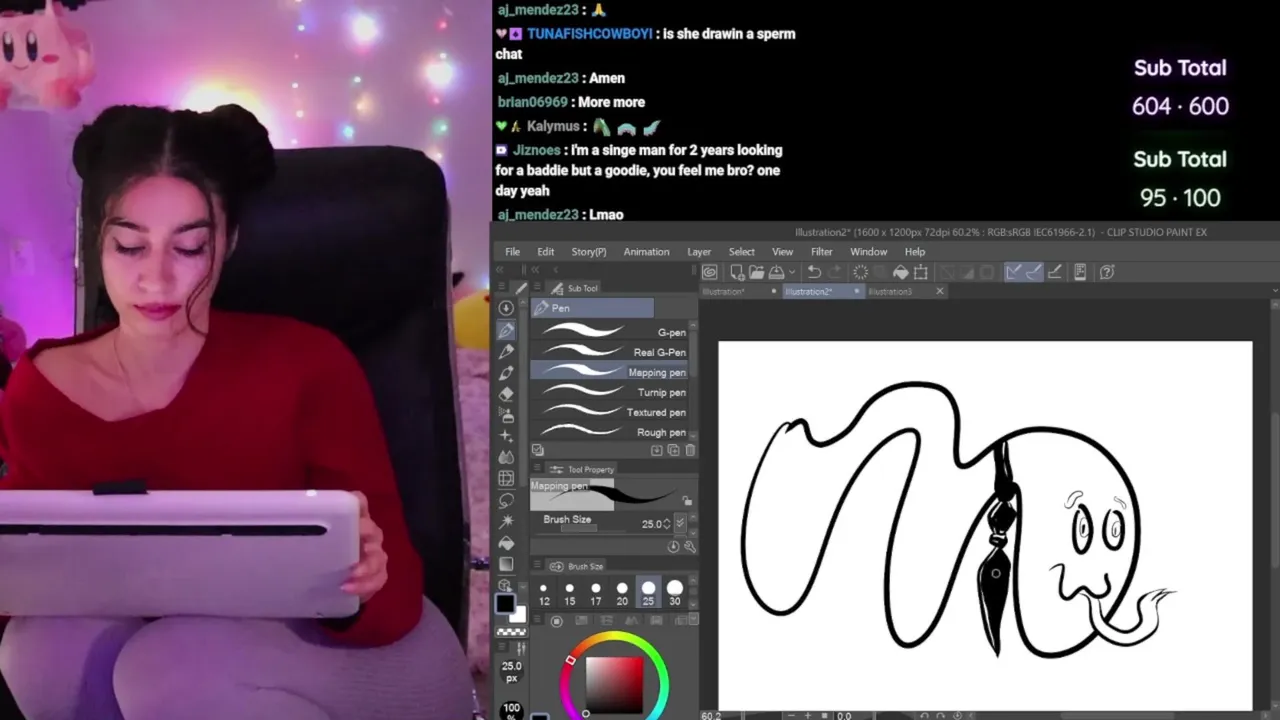Viewport: 1280px width, 720px height.
Task: Choose the G-pen sub tool
Action: (x=609, y=332)
